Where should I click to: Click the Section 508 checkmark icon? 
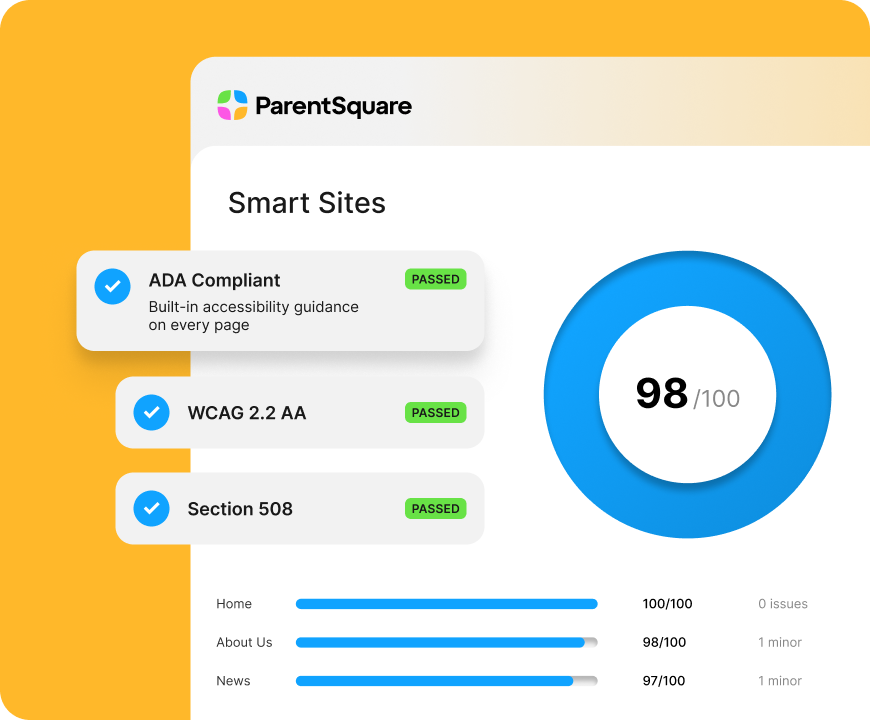point(151,508)
